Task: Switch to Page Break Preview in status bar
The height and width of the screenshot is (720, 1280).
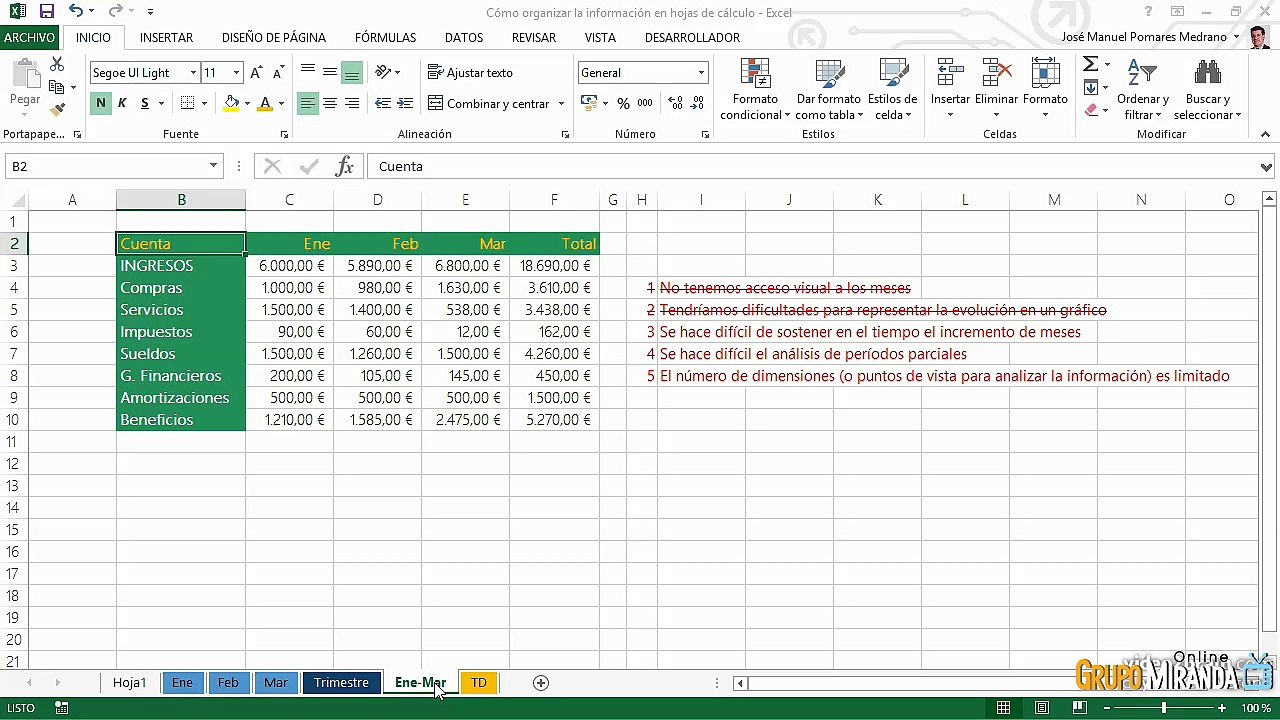Action: (1079, 708)
